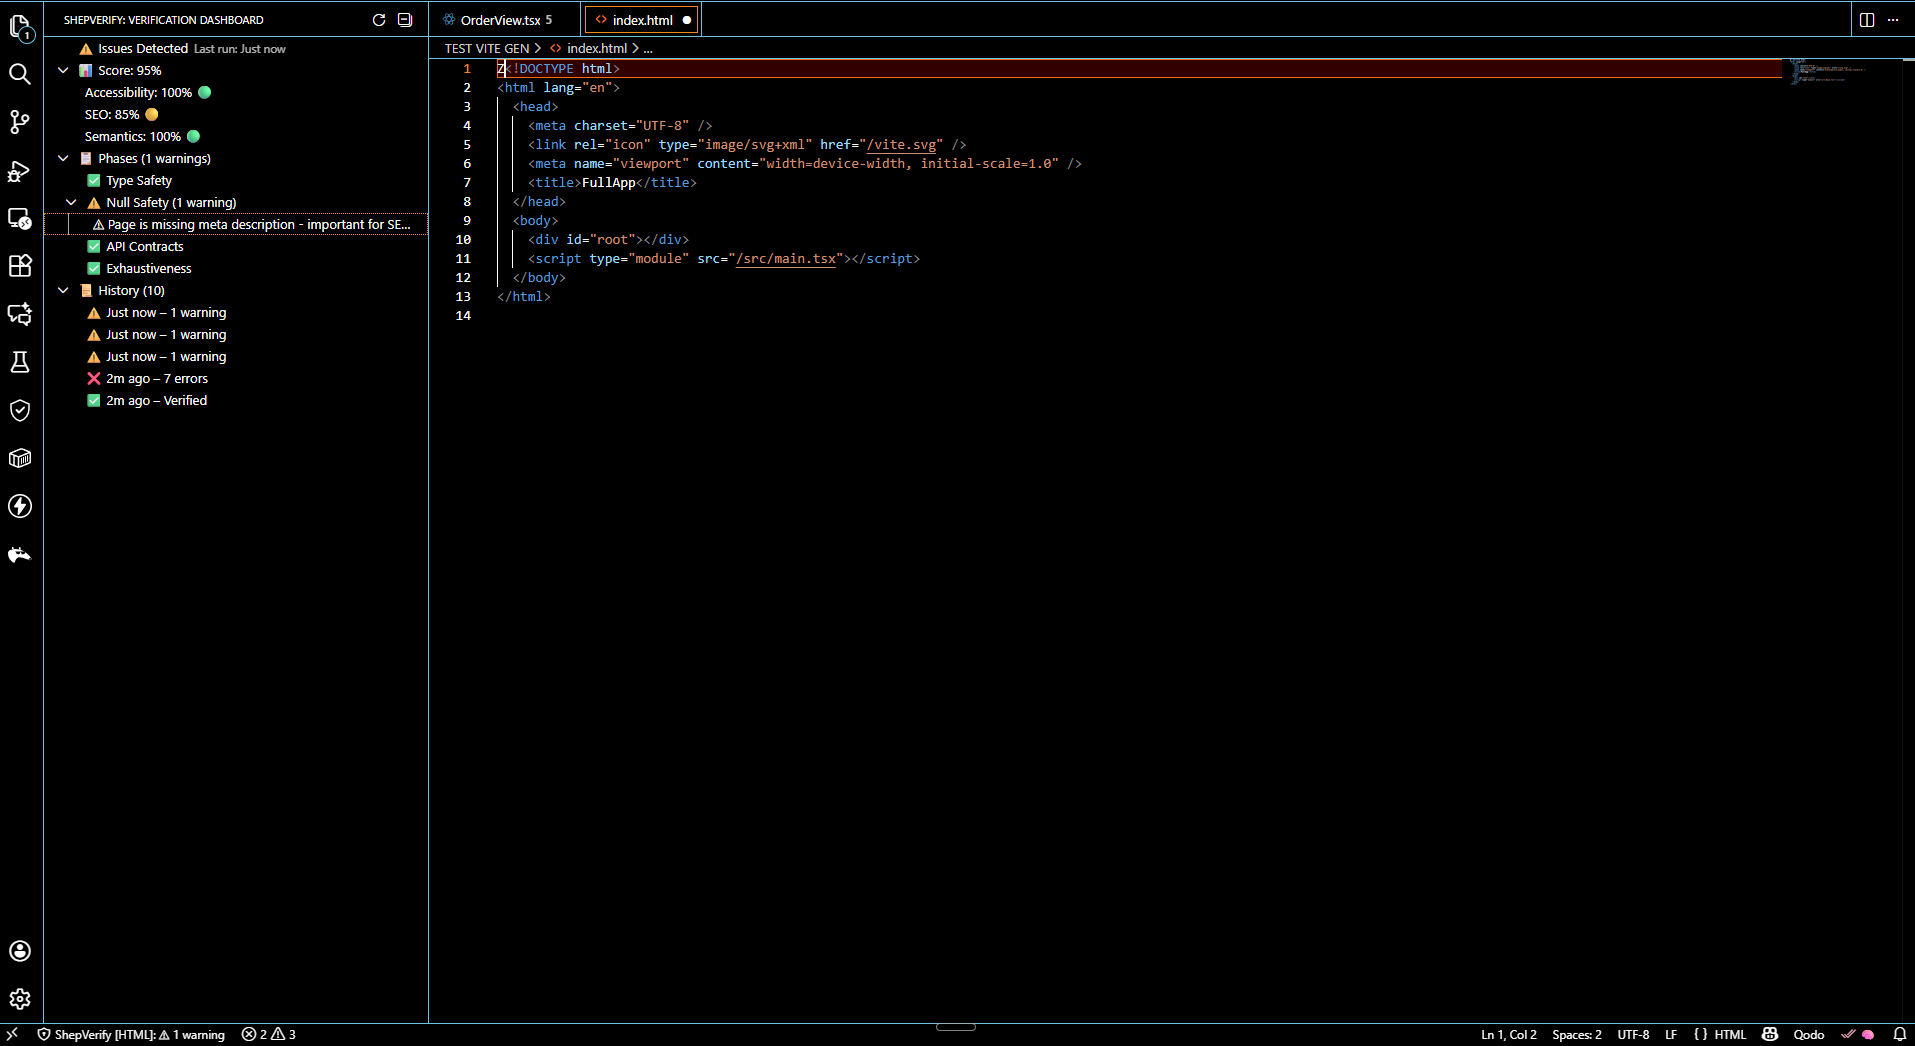This screenshot has height=1046, width=1915.
Task: Open the Run and Debug view
Action: click(20, 170)
